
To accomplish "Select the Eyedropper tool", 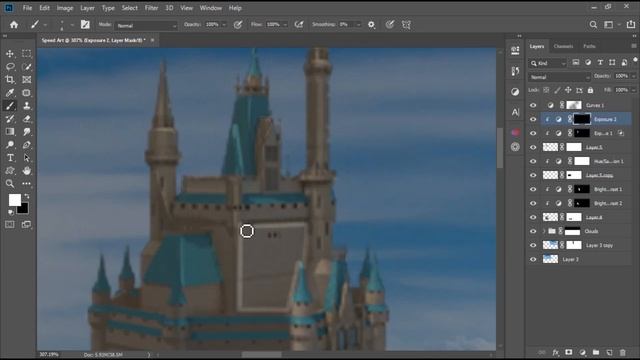I will click(10, 93).
